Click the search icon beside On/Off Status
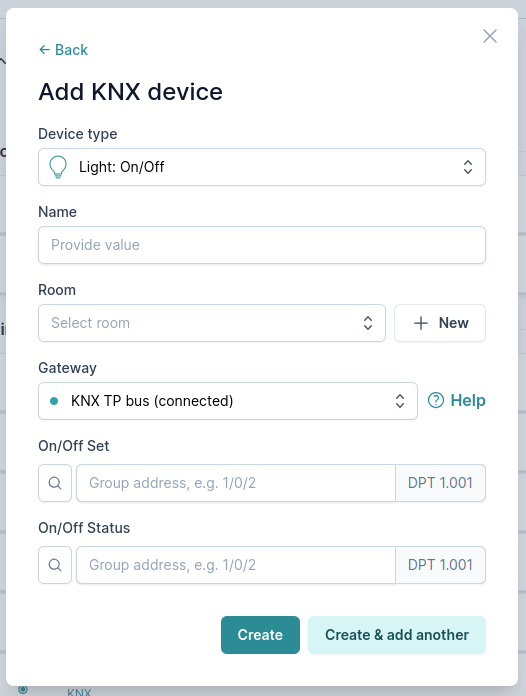 click(55, 565)
